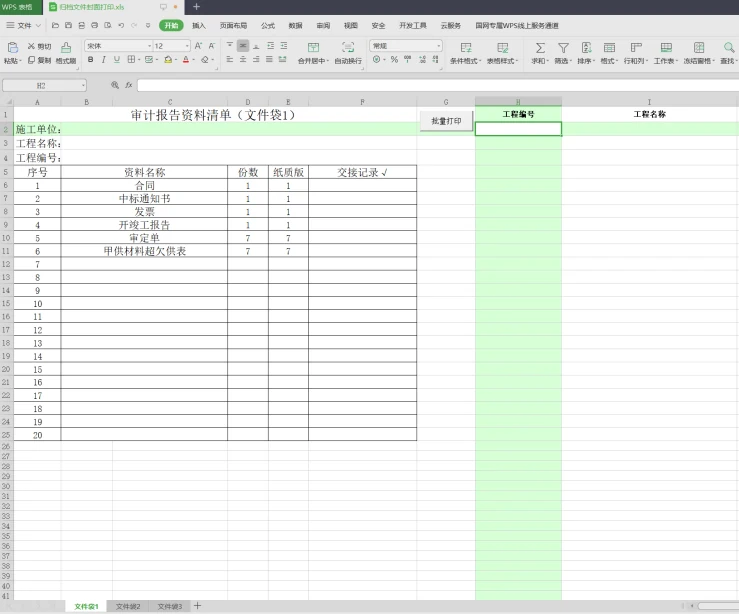Viewport: 739px width, 614px height.
Task: Toggle Italic formatting
Action: point(103,59)
